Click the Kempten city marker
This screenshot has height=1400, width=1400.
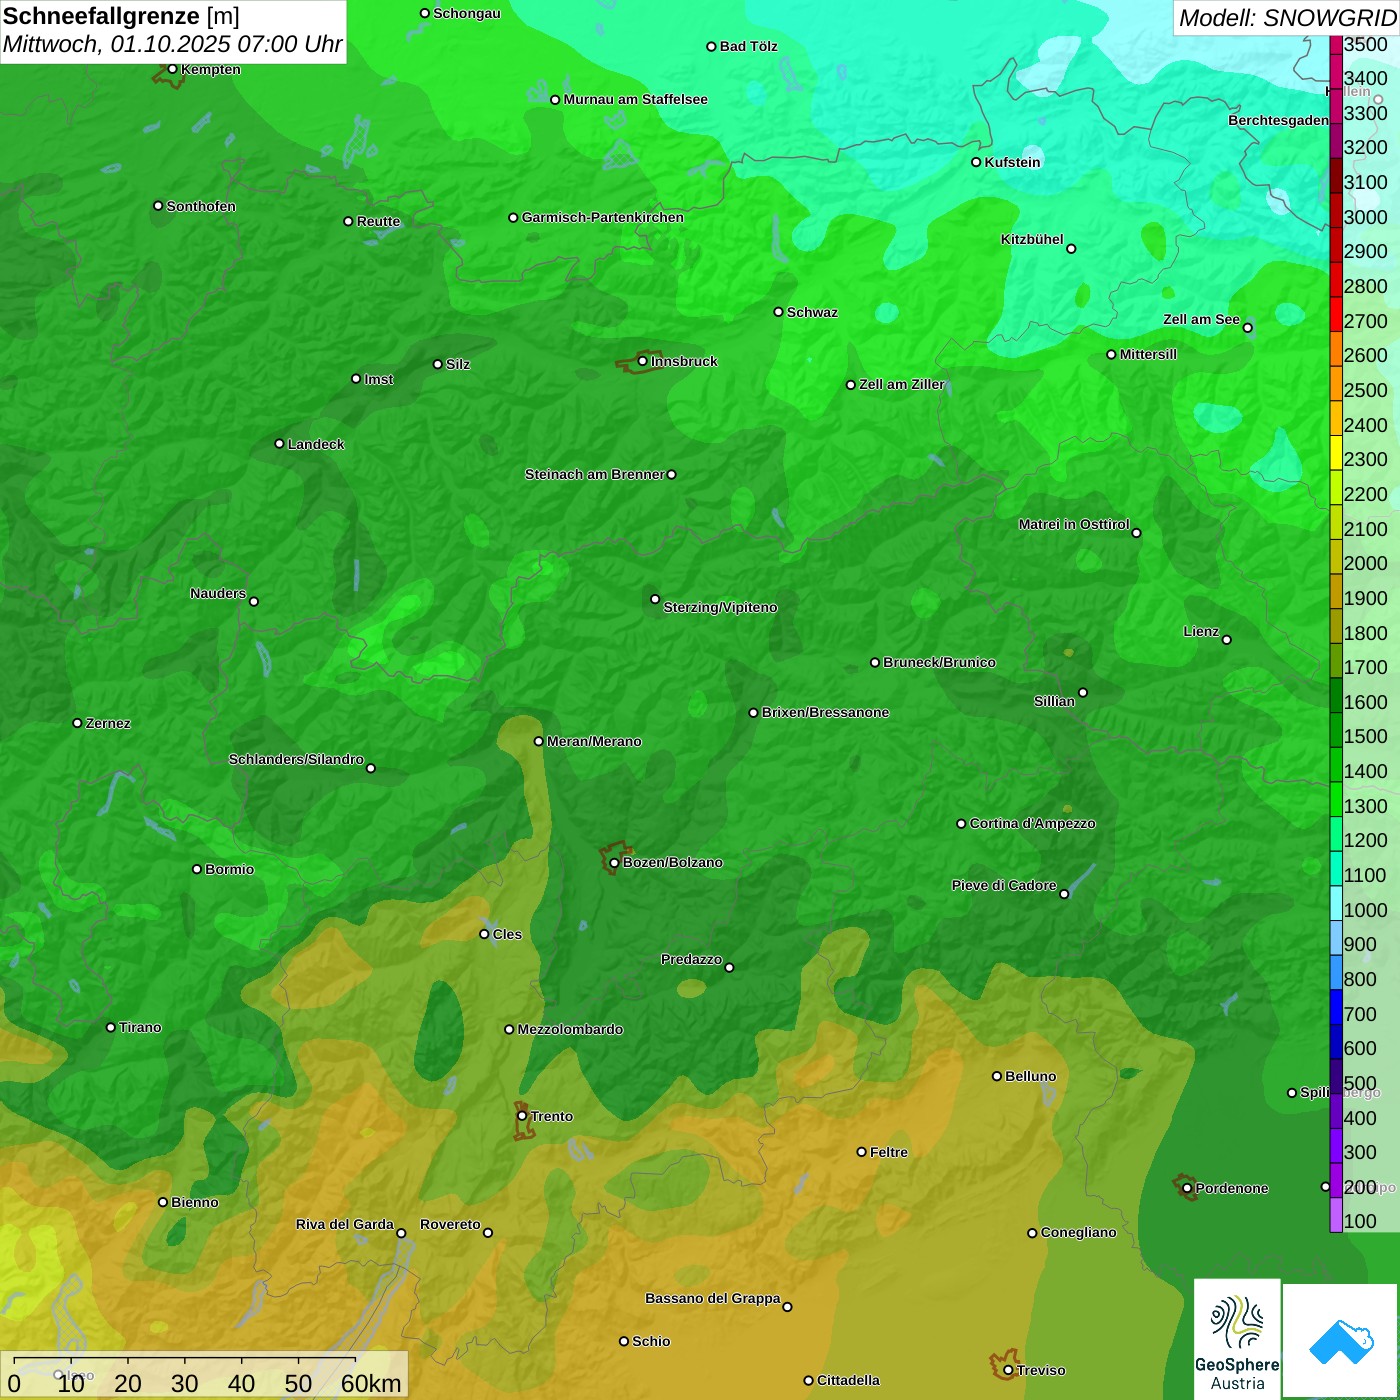click(x=172, y=69)
